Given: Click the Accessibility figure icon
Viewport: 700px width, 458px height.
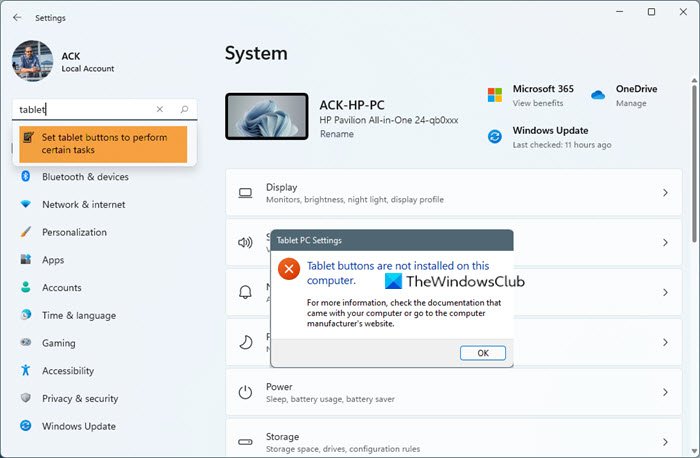Looking at the screenshot, I should pyautogui.click(x=25, y=370).
